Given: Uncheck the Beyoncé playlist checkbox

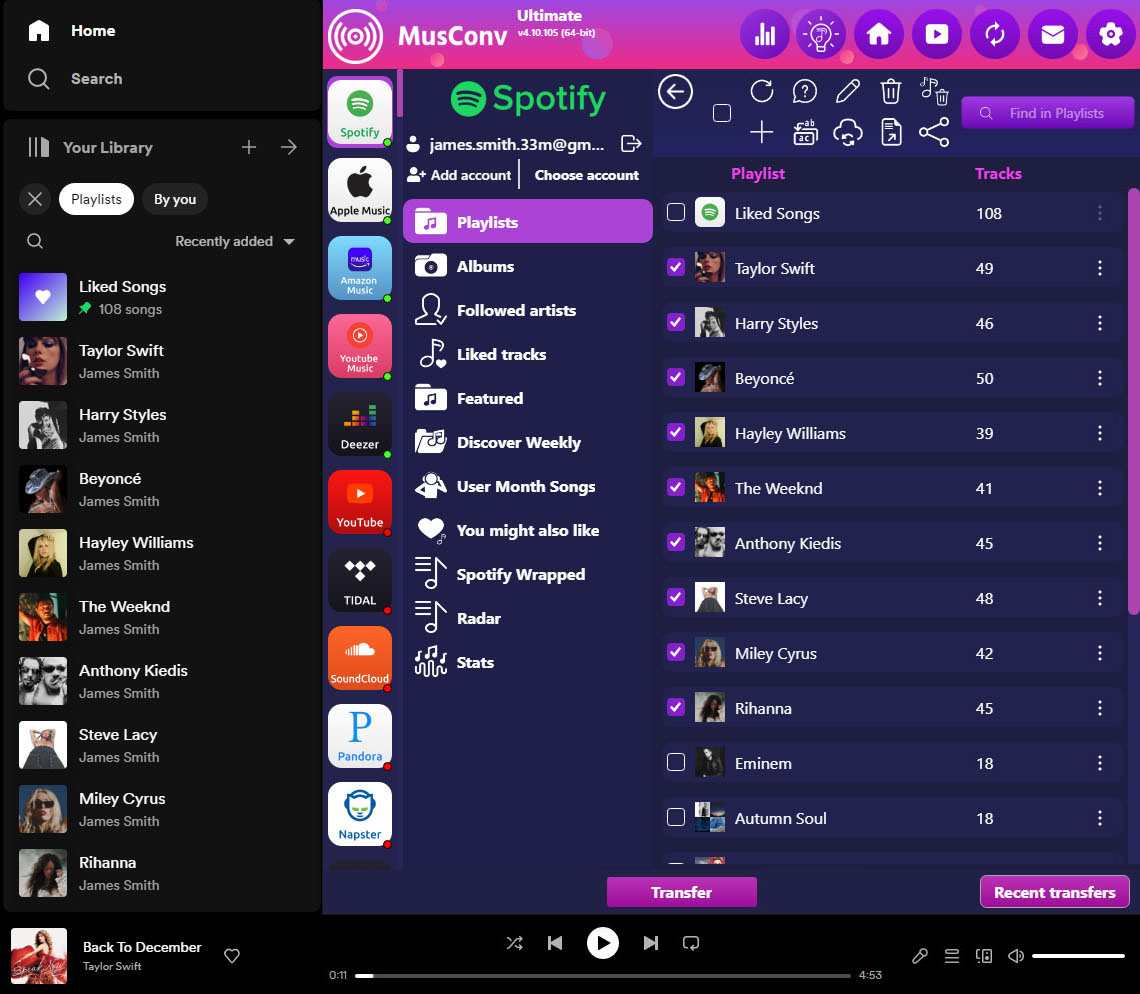Looking at the screenshot, I should pos(675,377).
